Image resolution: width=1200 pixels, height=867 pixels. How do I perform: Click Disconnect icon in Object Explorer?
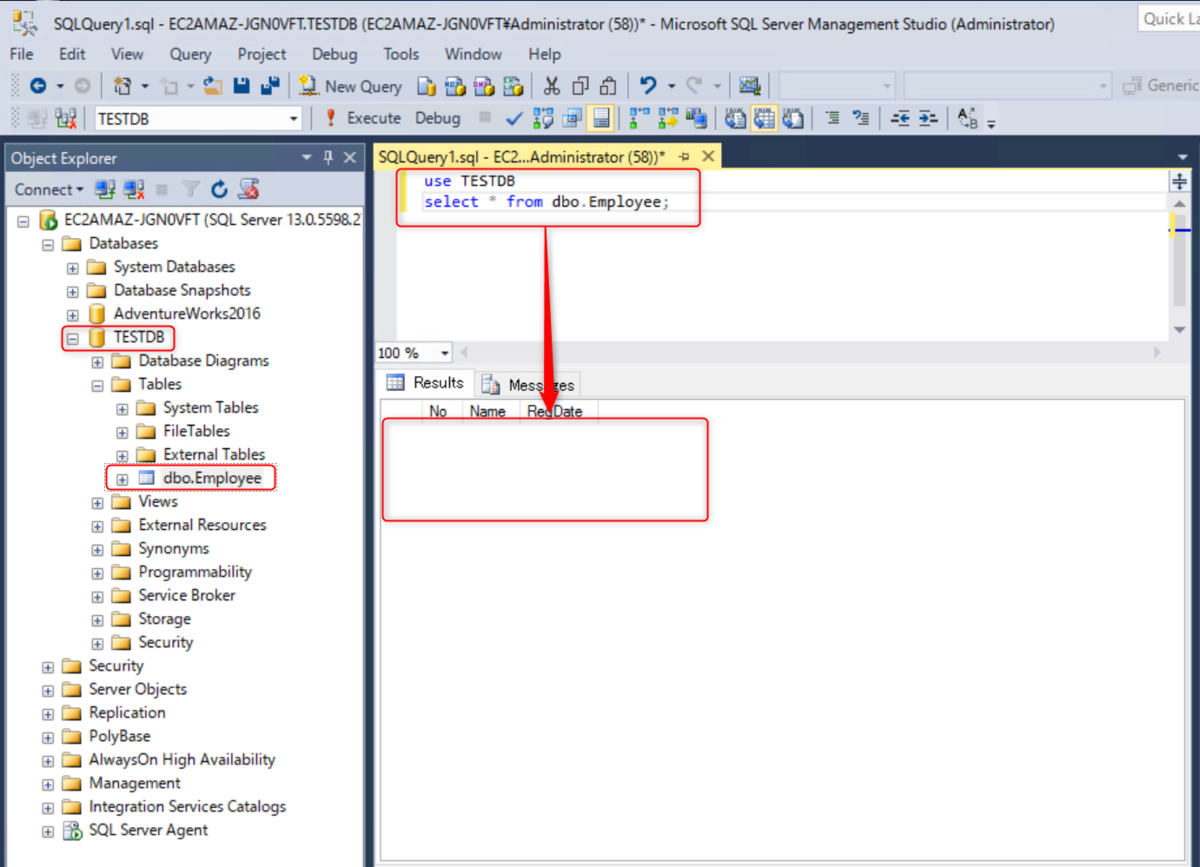tap(133, 189)
